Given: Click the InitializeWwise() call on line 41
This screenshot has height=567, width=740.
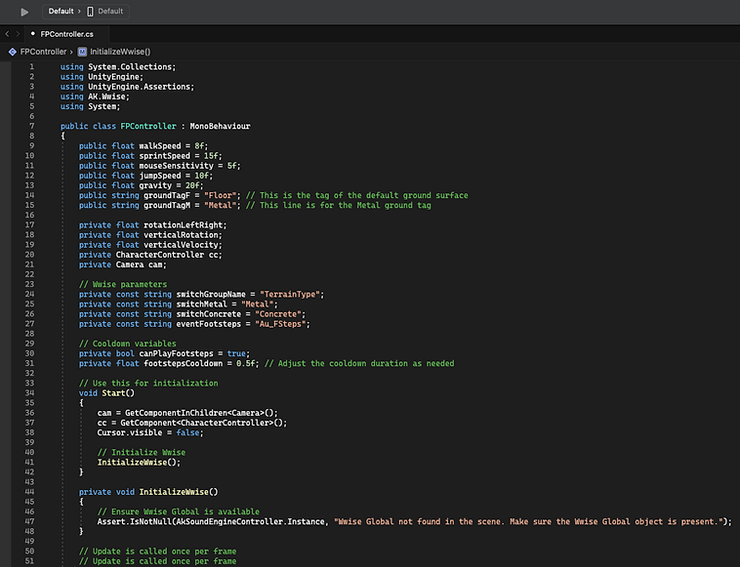Looking at the screenshot, I should pos(139,462).
